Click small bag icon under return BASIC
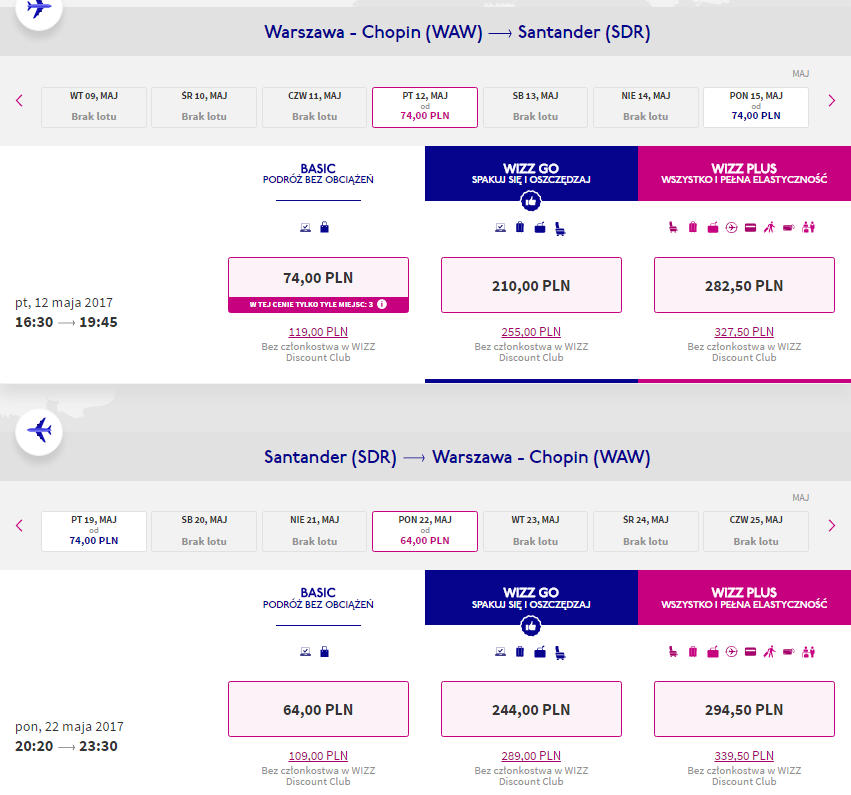This screenshot has width=851, height=795. (325, 652)
